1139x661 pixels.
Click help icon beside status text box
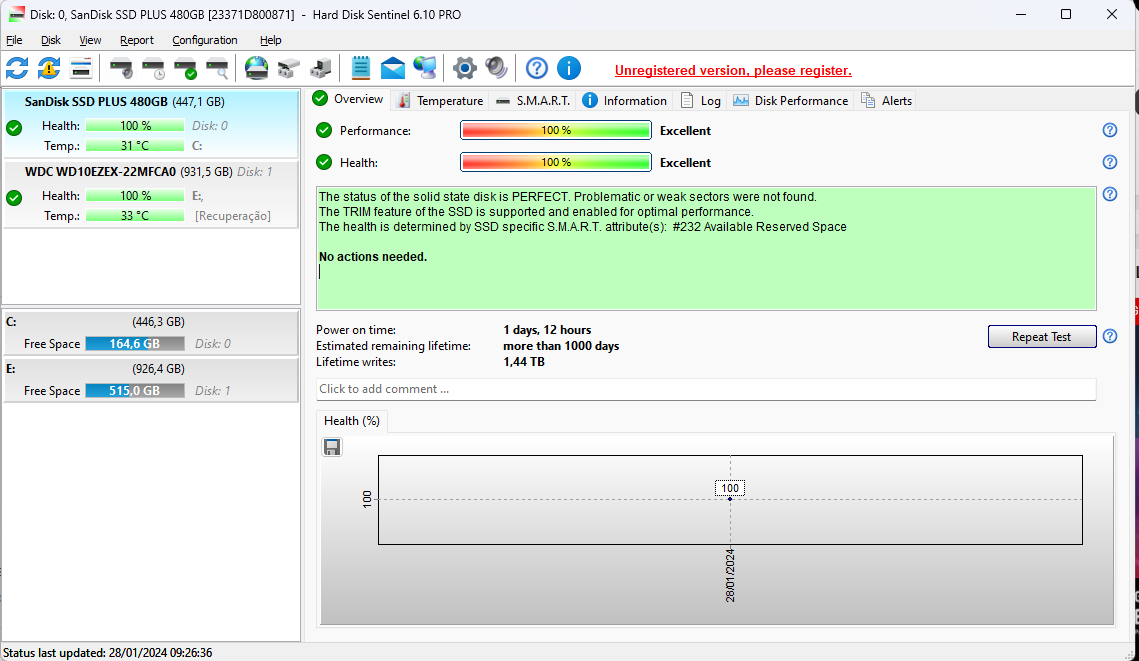coord(1110,194)
